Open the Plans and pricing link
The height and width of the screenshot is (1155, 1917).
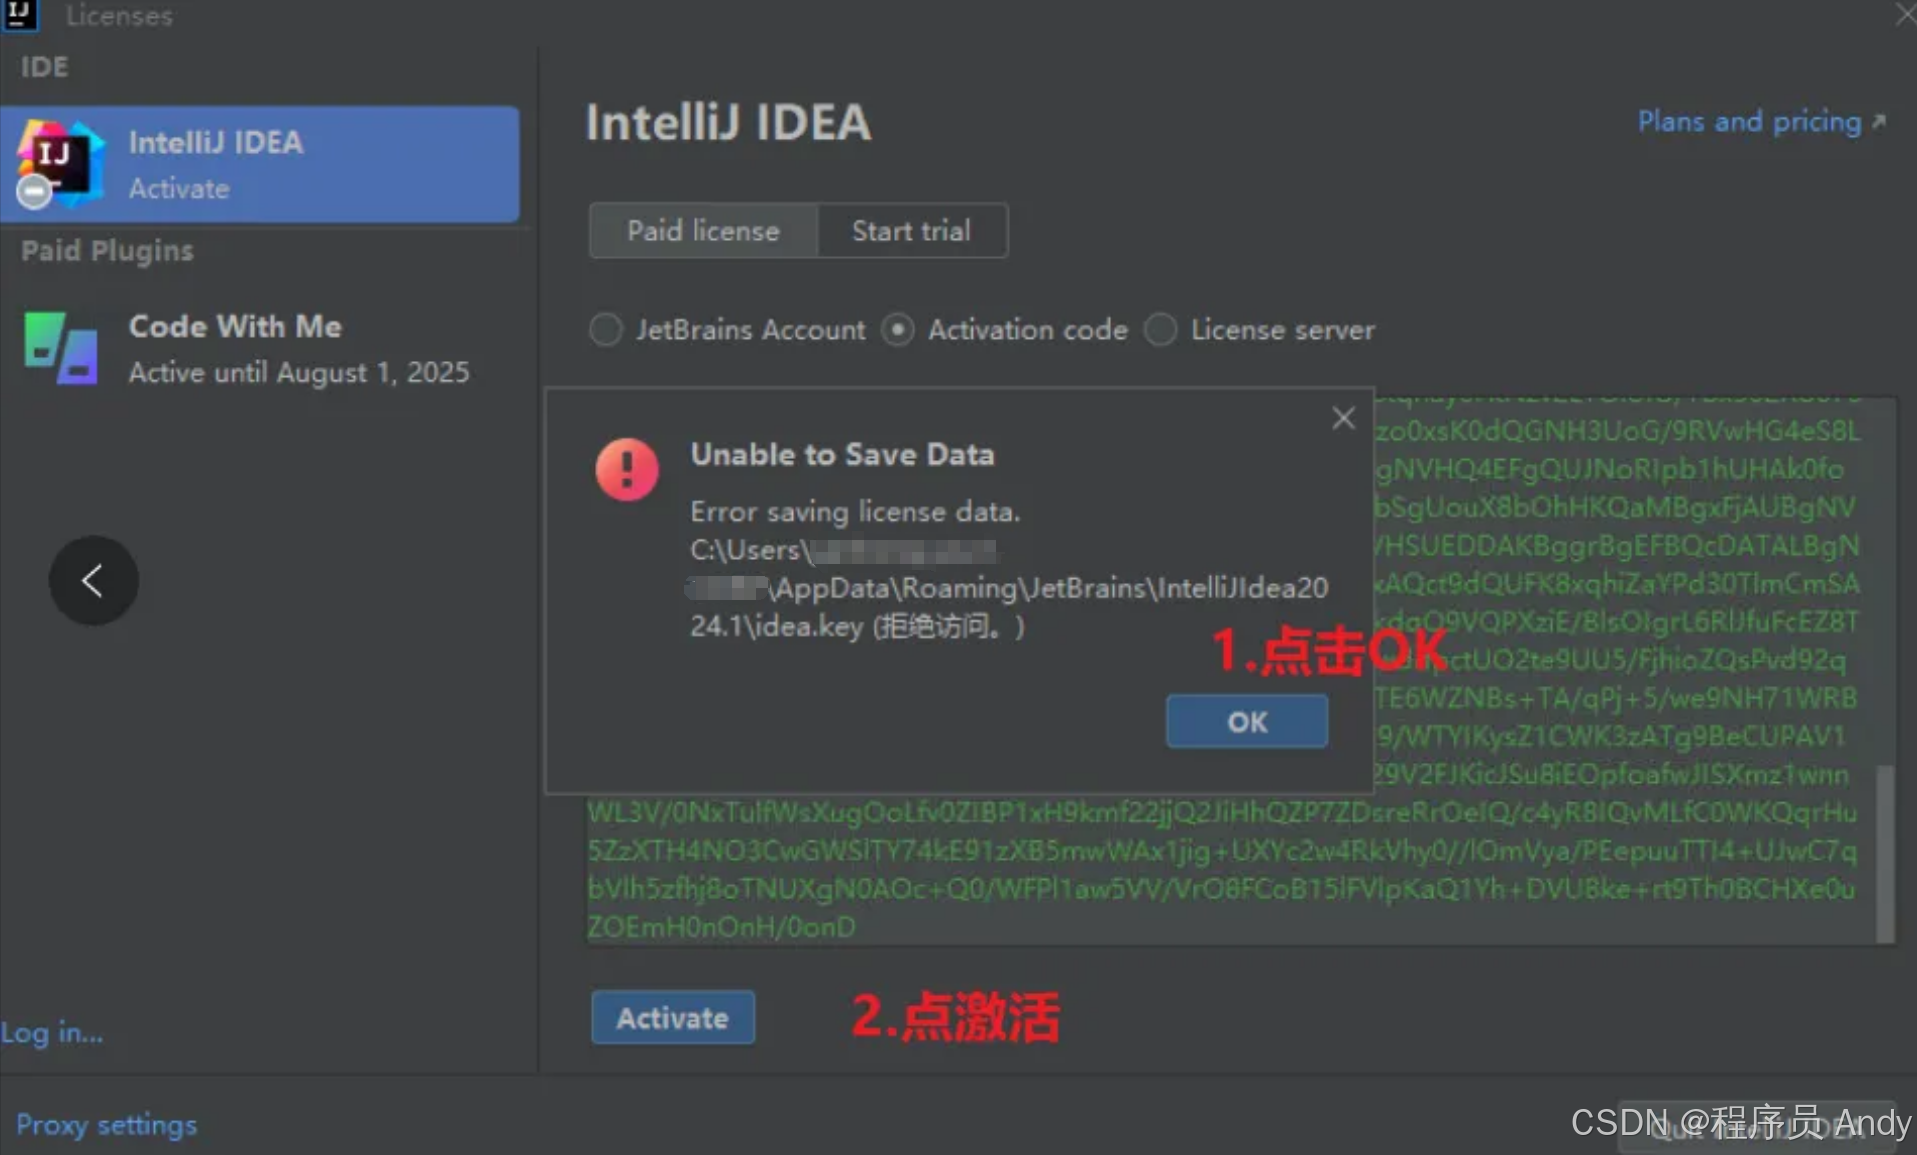coord(1760,122)
